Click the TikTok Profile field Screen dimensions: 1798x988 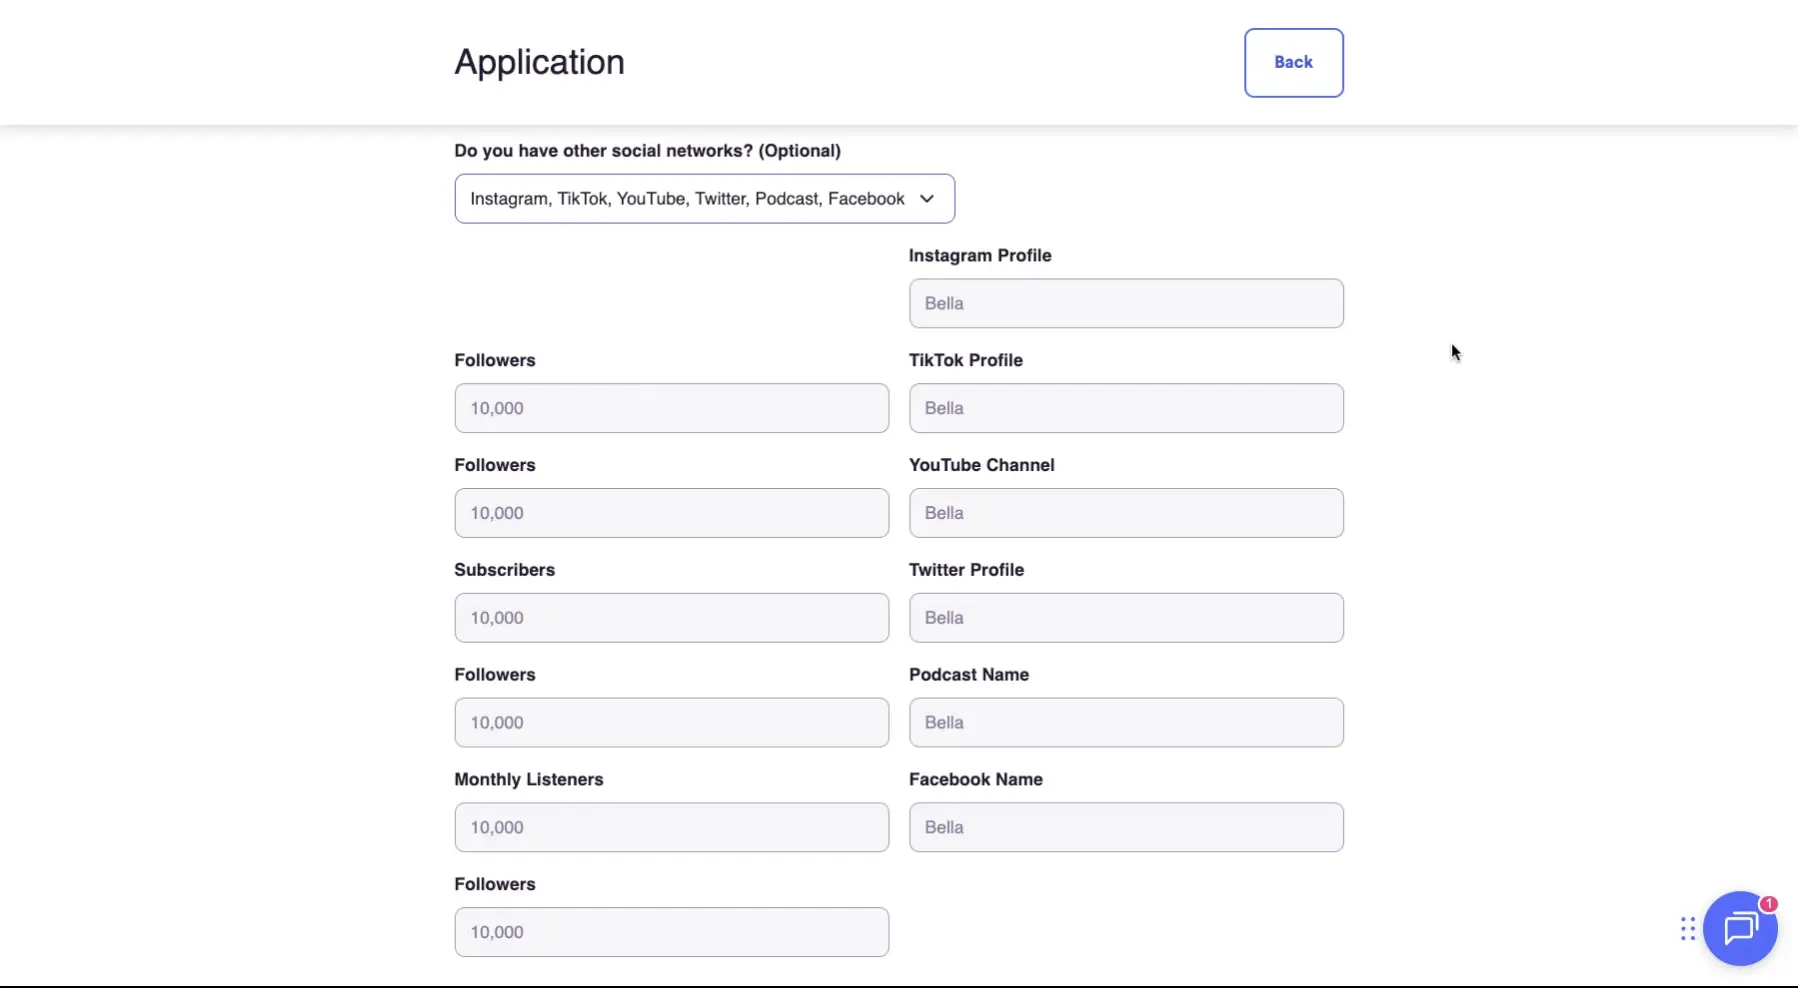pos(1125,408)
